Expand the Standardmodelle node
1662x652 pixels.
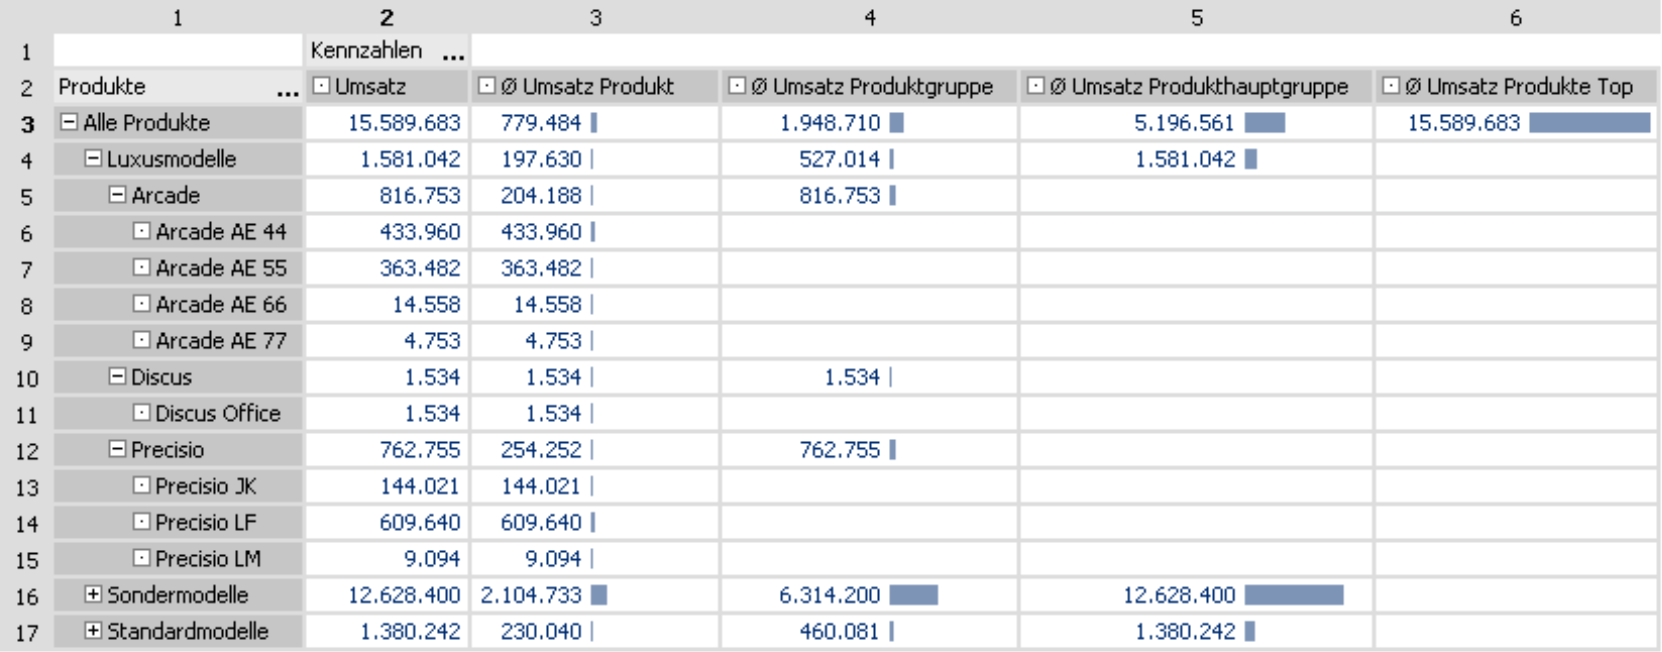coord(93,630)
